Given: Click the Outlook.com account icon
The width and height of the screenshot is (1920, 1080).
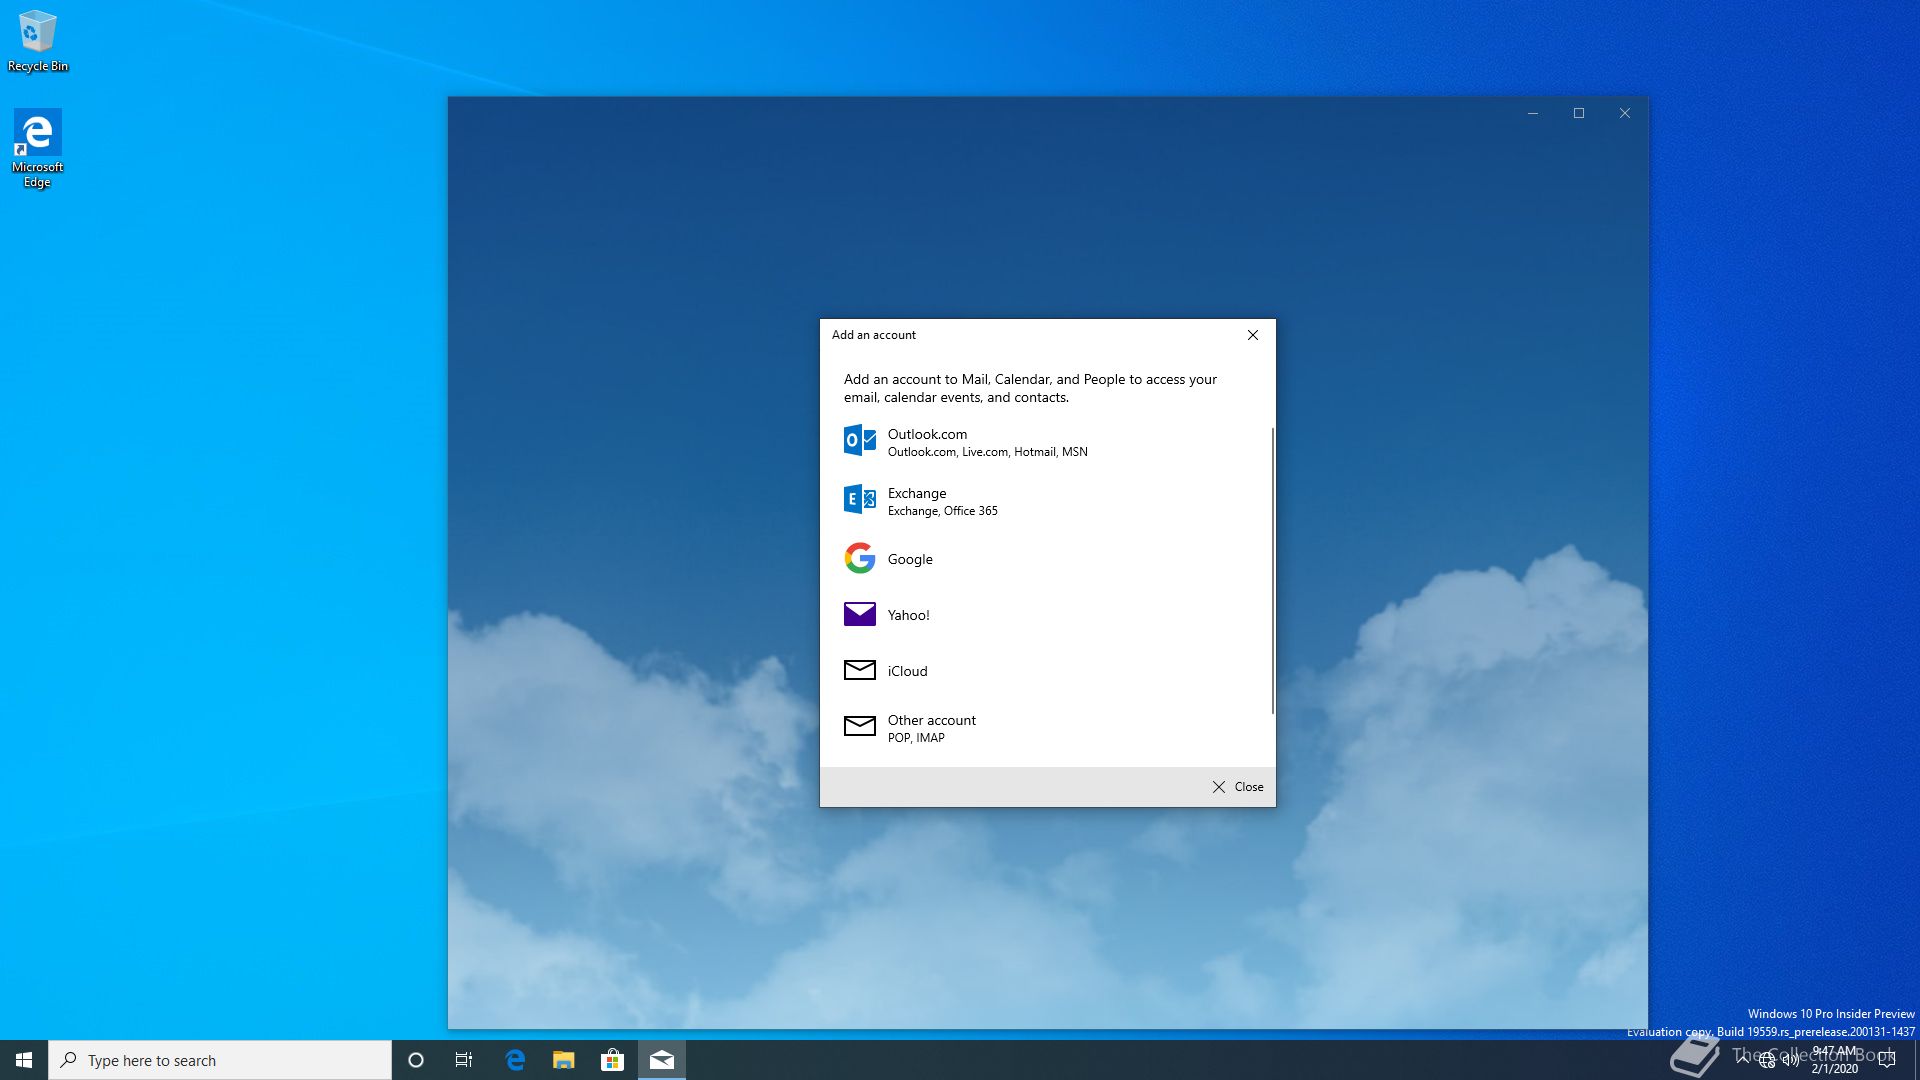Looking at the screenshot, I should point(859,440).
